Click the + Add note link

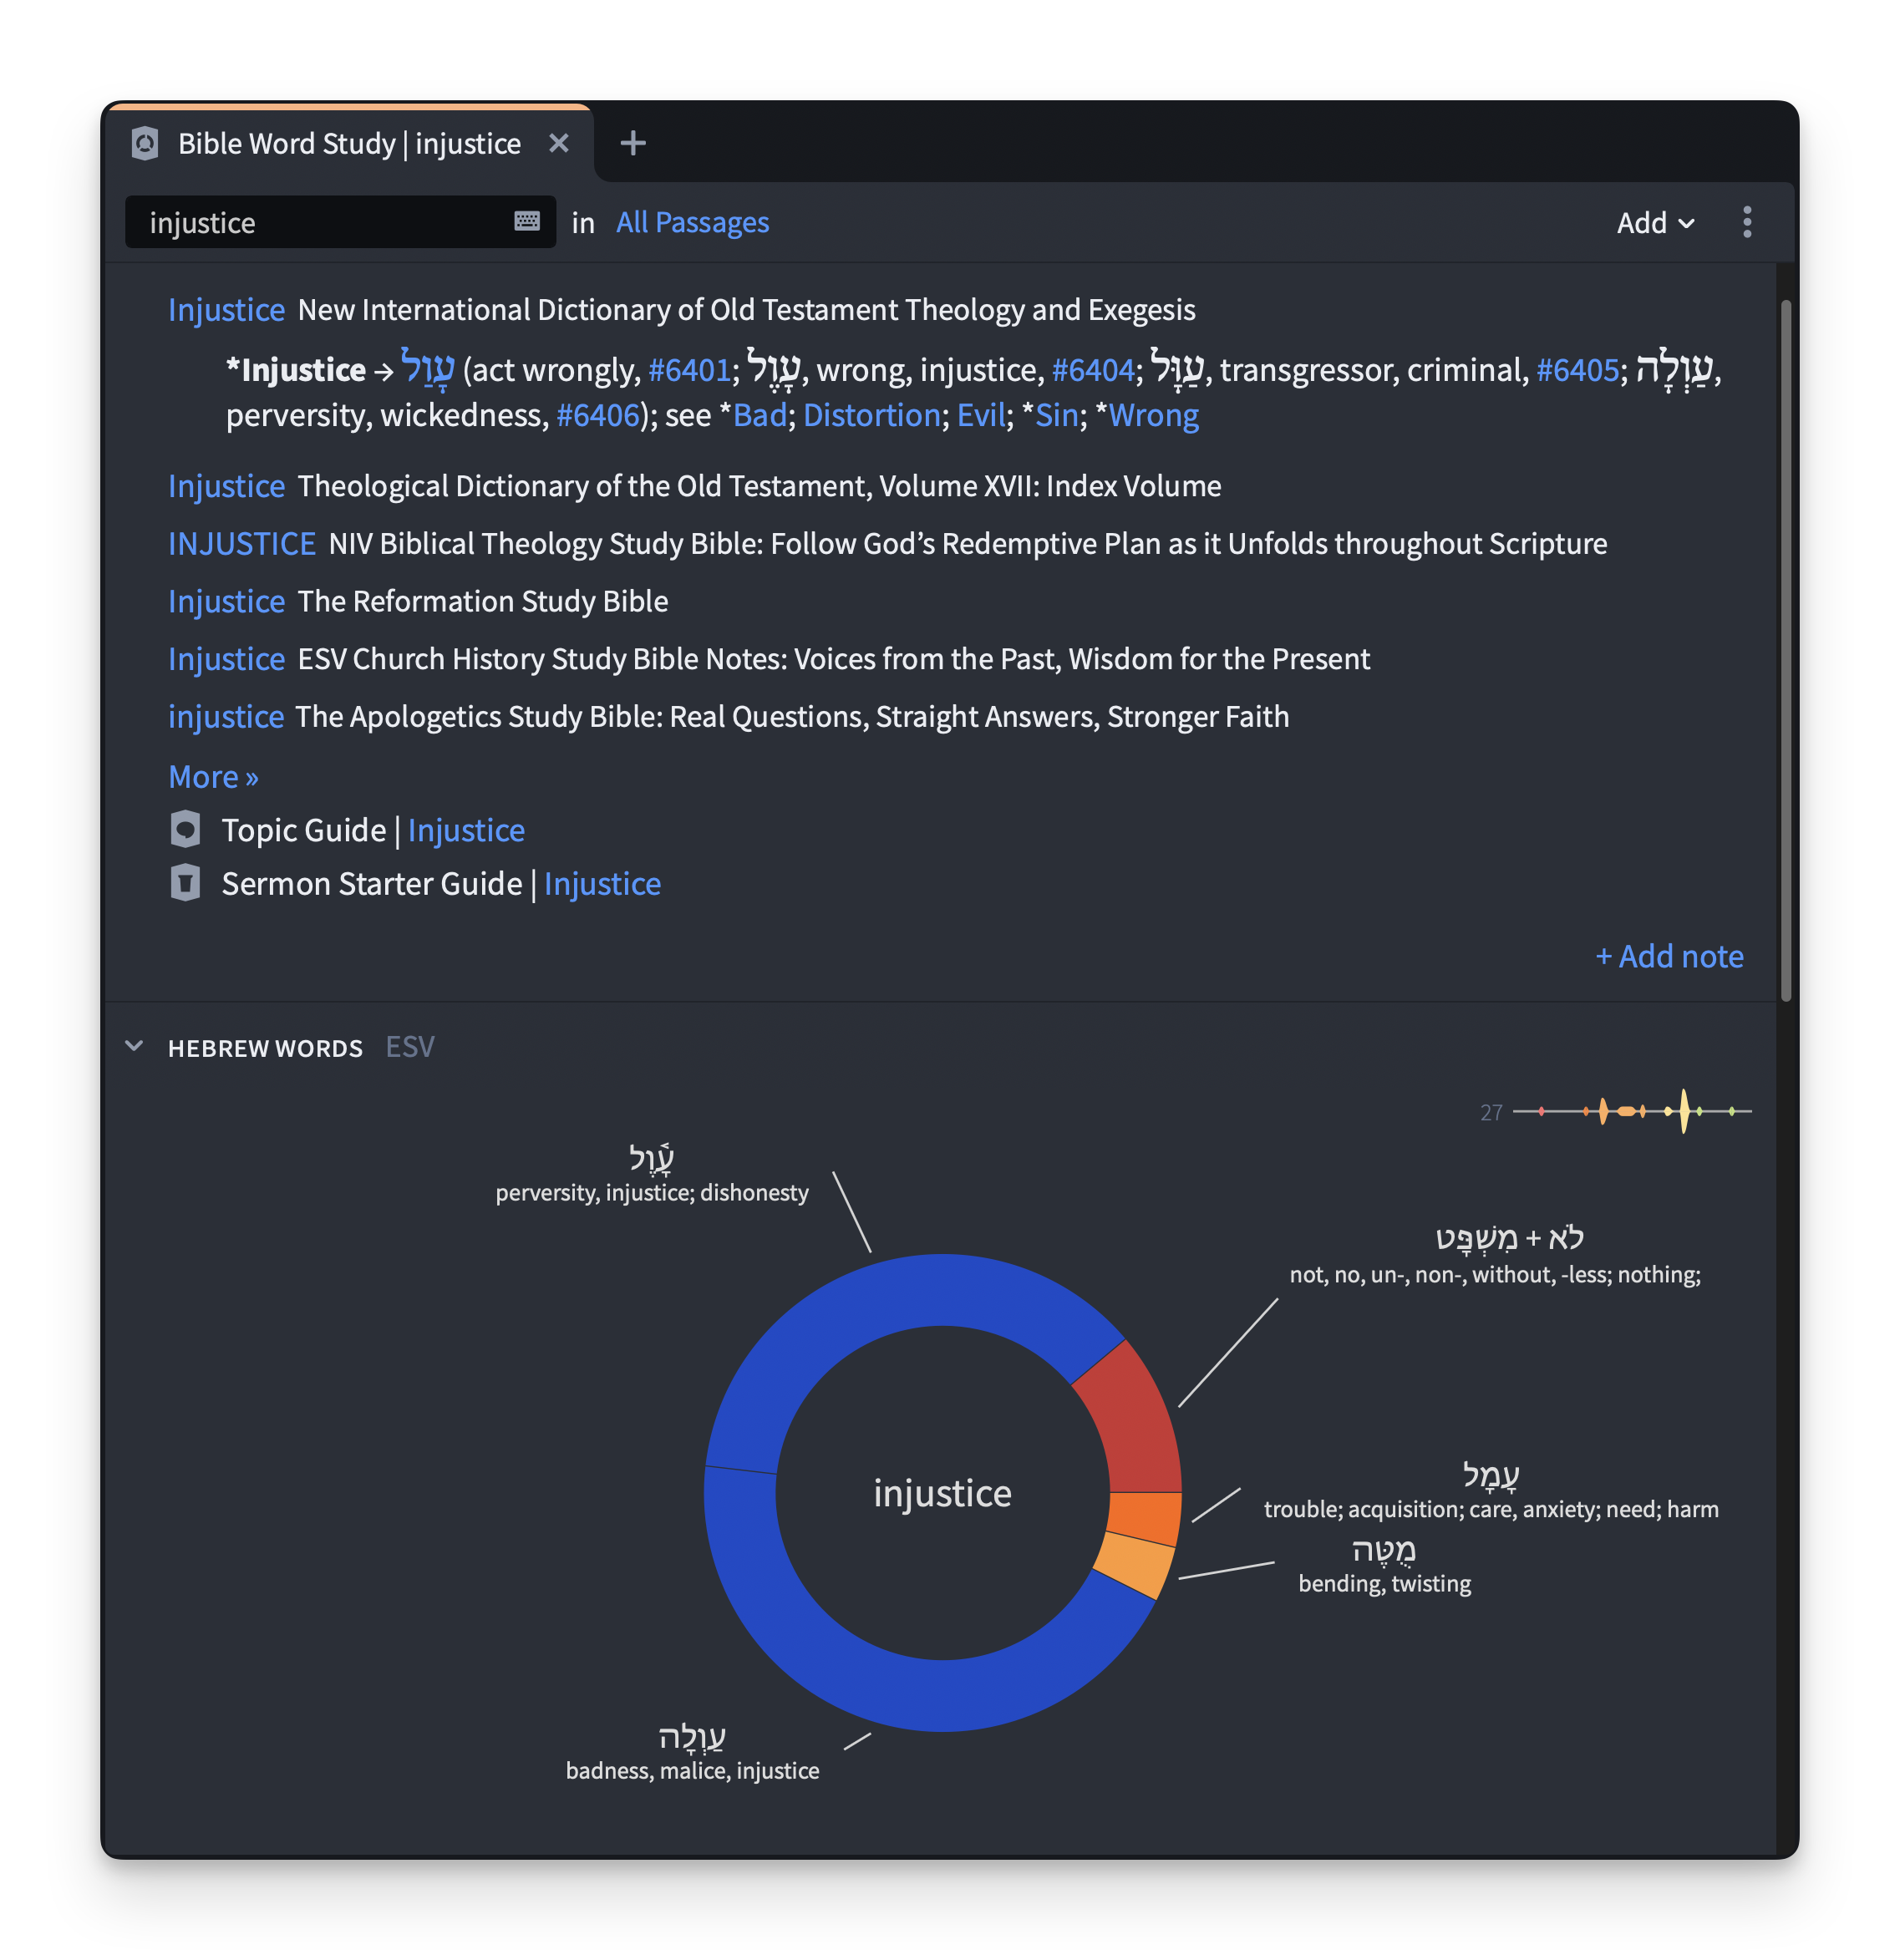click(x=1669, y=956)
